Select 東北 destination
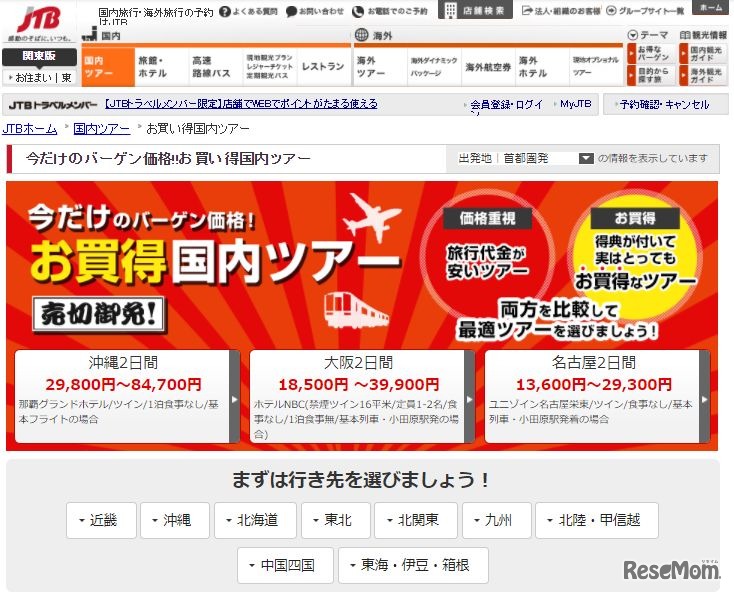 point(336,520)
